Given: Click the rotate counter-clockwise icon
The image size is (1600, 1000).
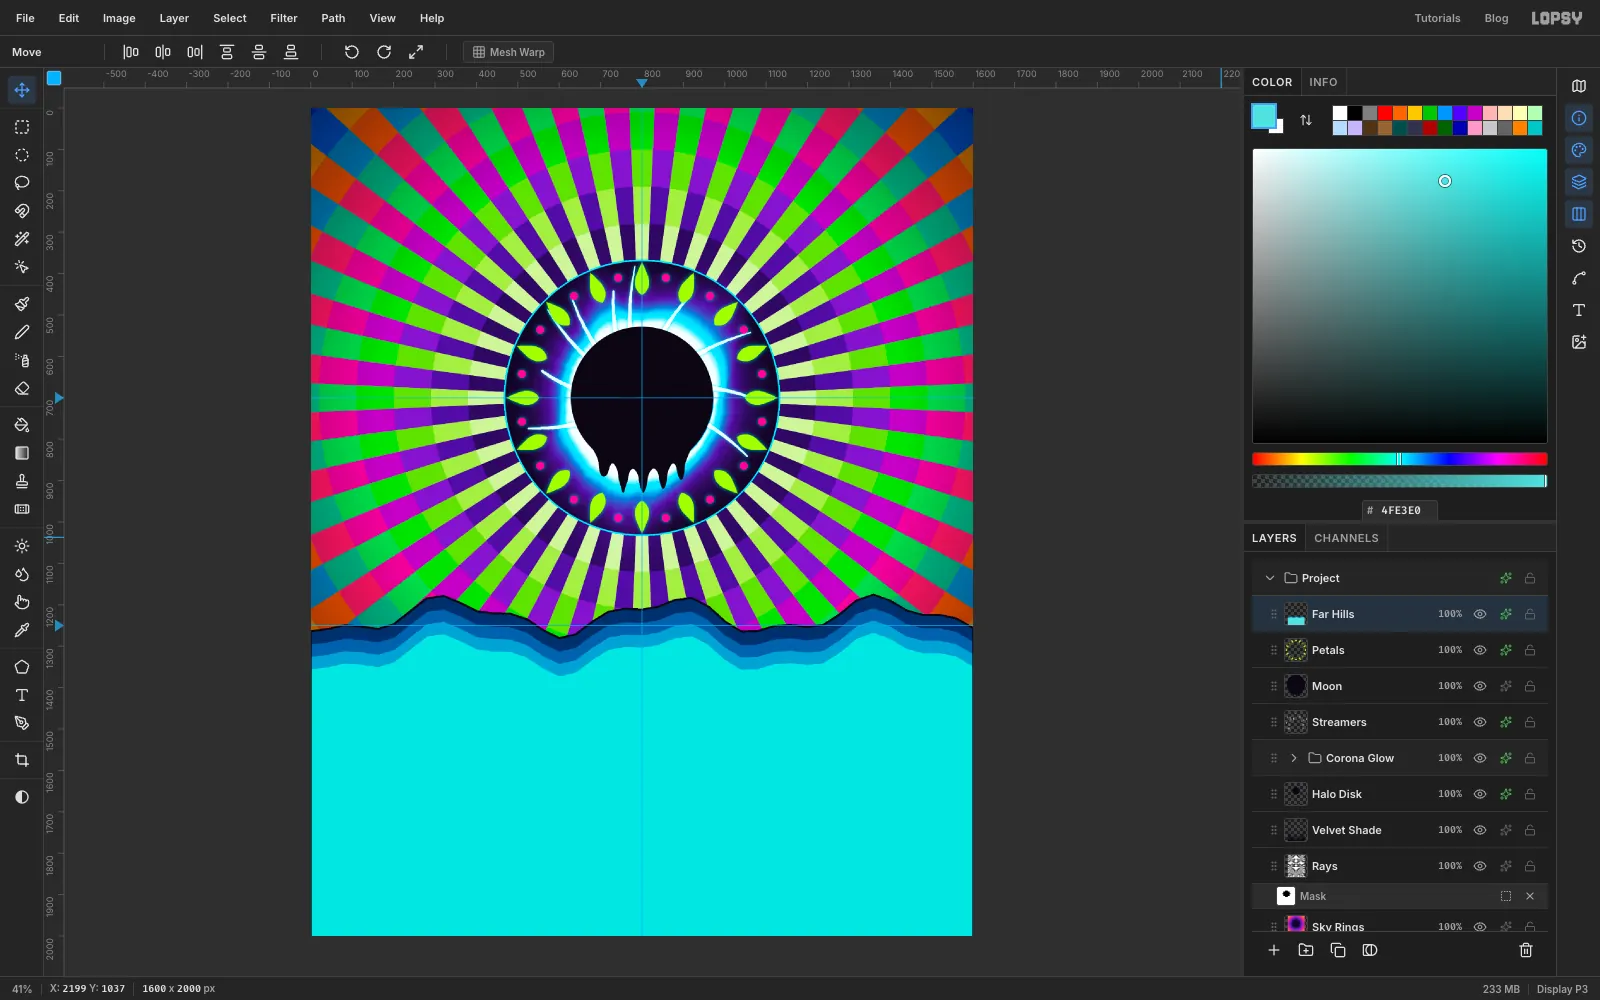Looking at the screenshot, I should 352,52.
